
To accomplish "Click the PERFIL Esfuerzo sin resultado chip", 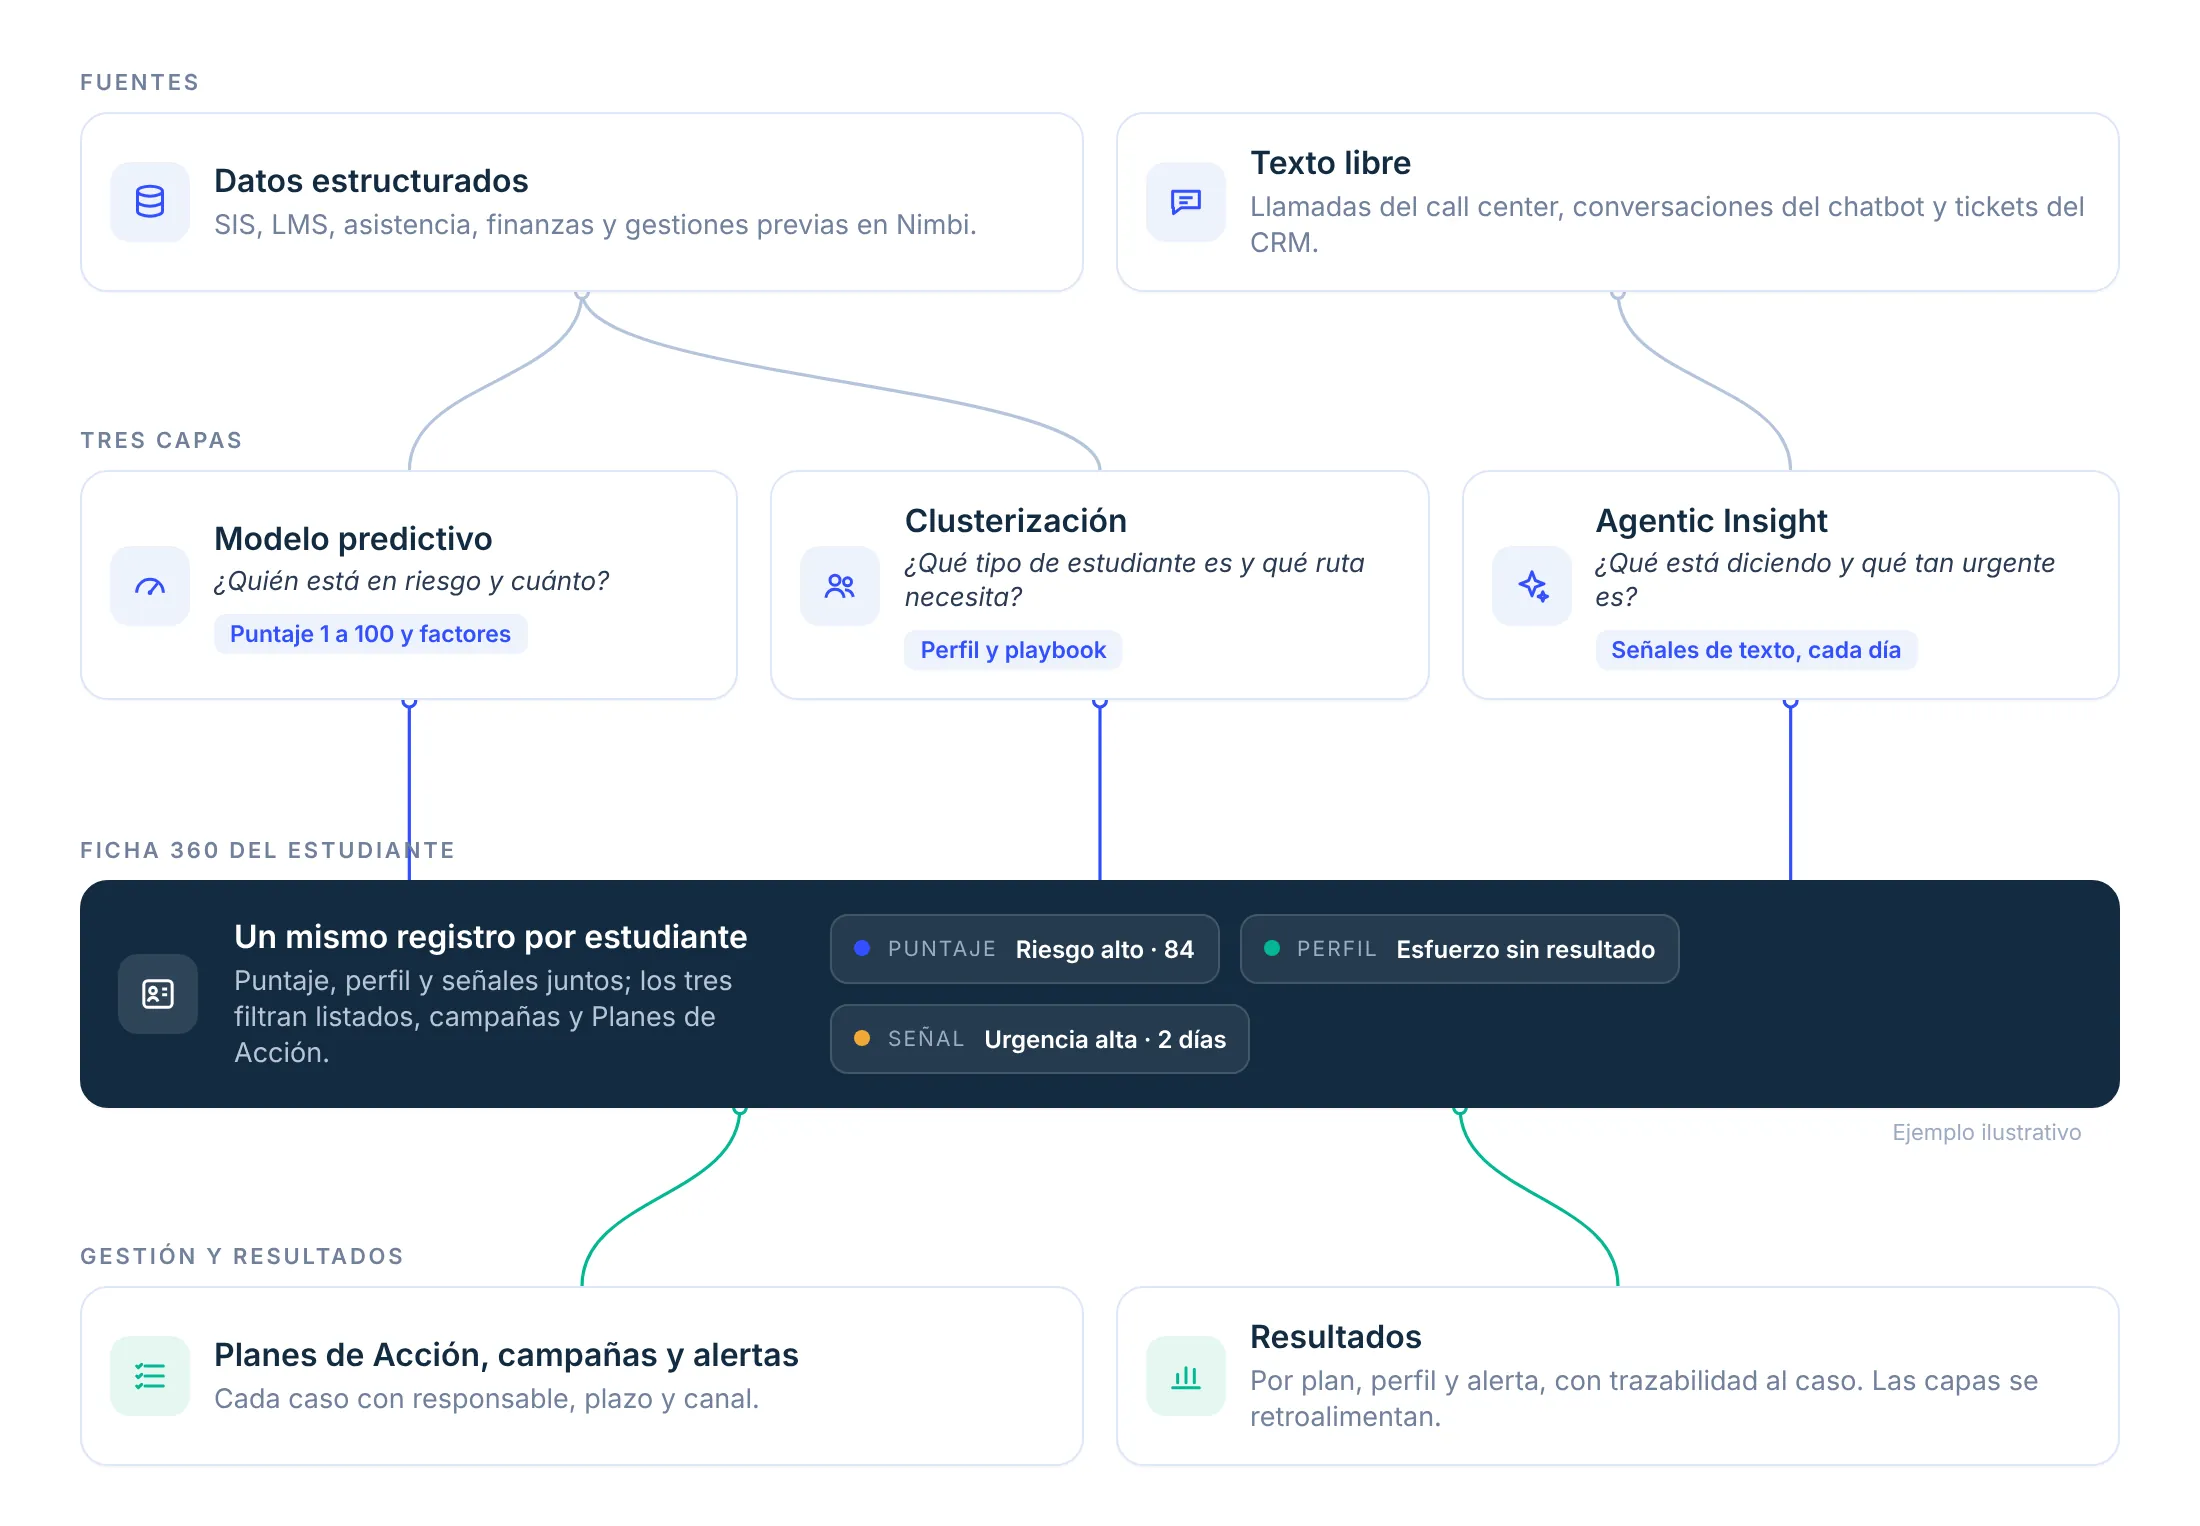I will [1459, 949].
